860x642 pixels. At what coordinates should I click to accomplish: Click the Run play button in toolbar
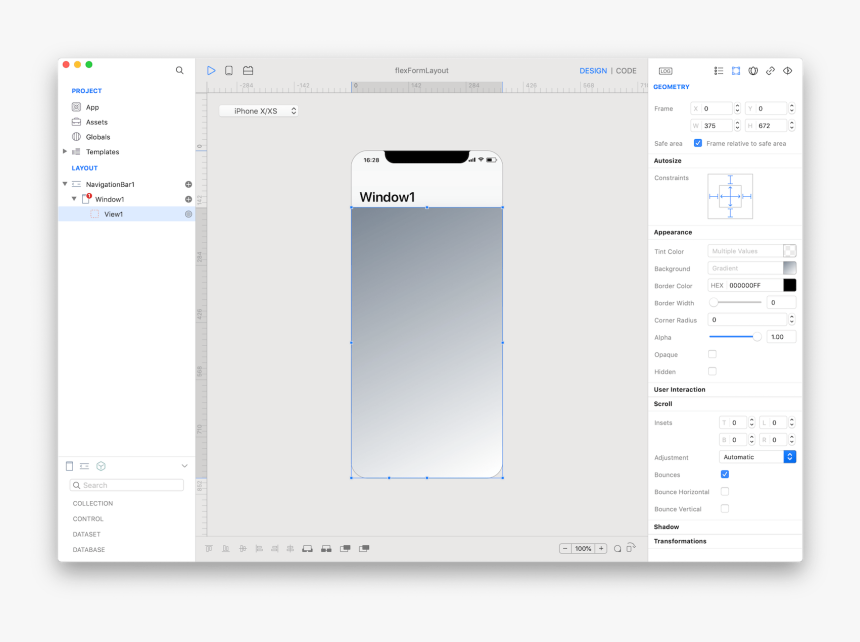pos(211,71)
